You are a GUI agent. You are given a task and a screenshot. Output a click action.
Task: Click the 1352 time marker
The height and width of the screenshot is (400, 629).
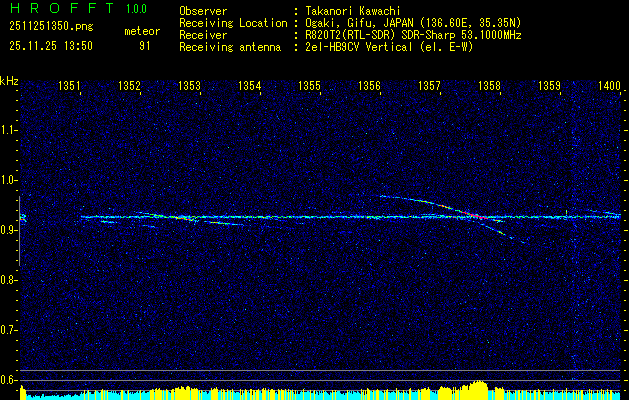(x=130, y=85)
